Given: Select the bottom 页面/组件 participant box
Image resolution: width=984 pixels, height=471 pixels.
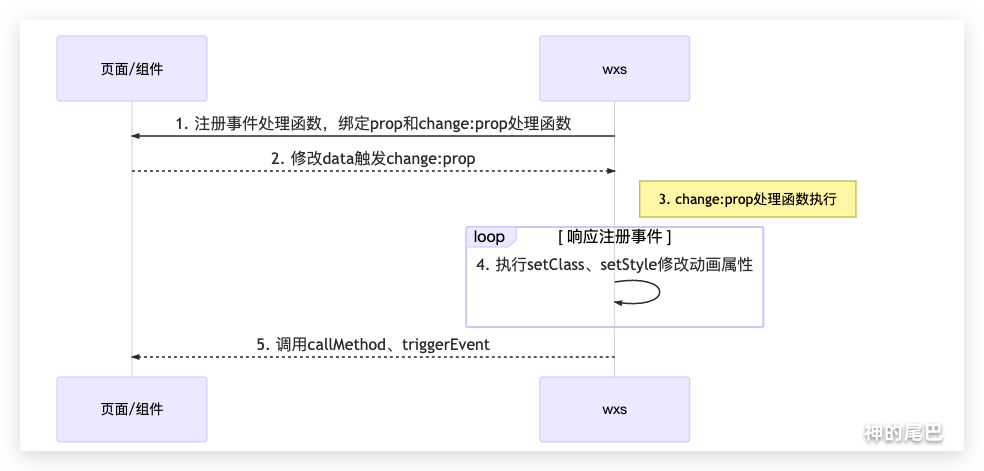Looking at the screenshot, I should (131, 408).
